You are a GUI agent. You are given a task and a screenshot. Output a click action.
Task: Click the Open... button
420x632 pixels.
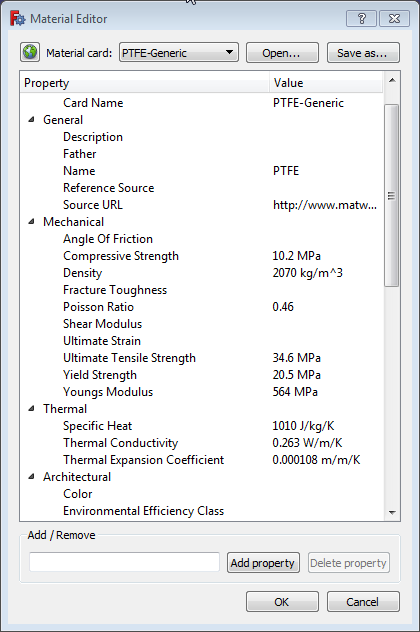(x=282, y=52)
